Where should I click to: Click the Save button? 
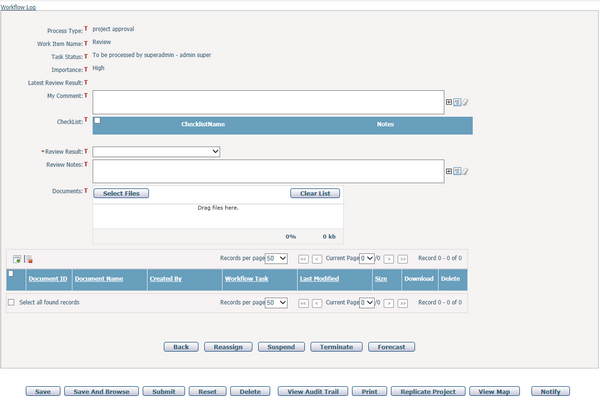[43, 391]
